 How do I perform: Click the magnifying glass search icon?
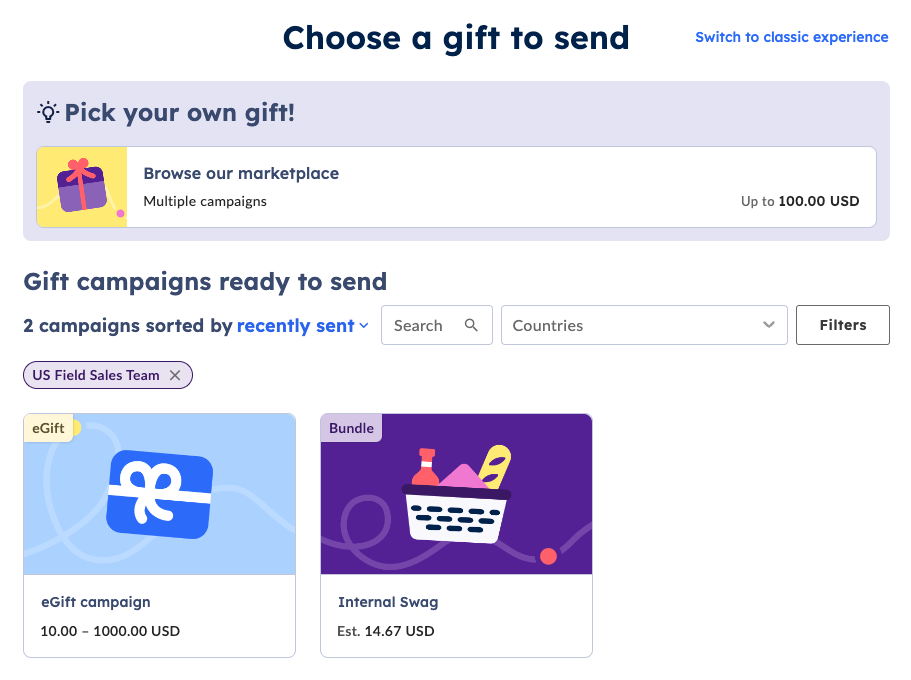click(471, 325)
